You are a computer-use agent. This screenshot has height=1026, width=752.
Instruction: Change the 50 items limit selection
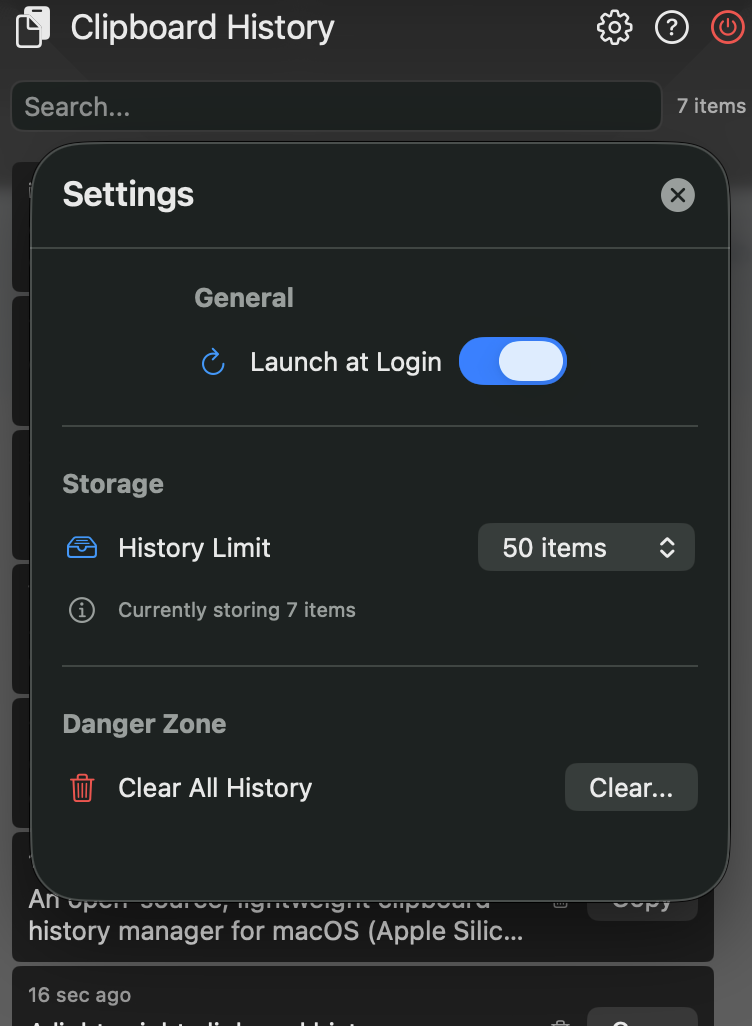pyautogui.click(x=586, y=547)
